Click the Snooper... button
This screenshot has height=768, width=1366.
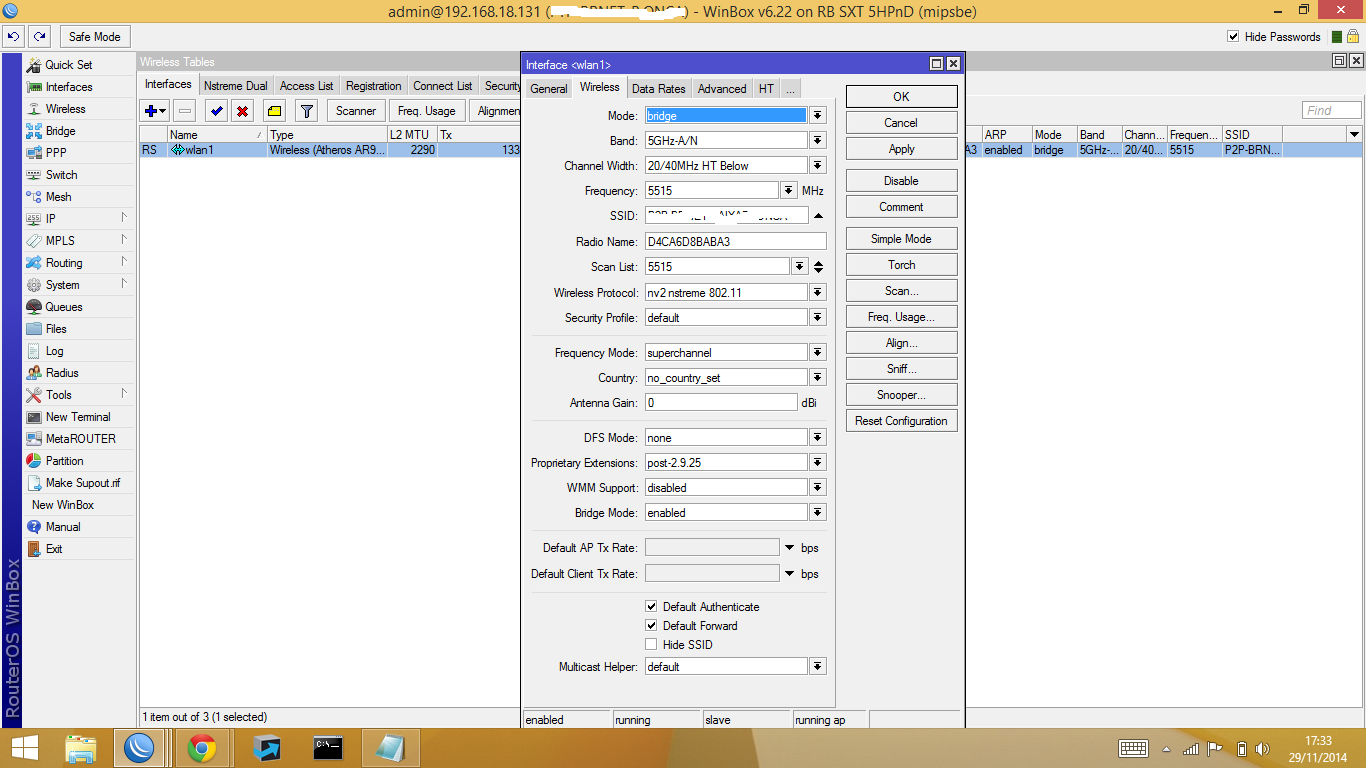901,395
